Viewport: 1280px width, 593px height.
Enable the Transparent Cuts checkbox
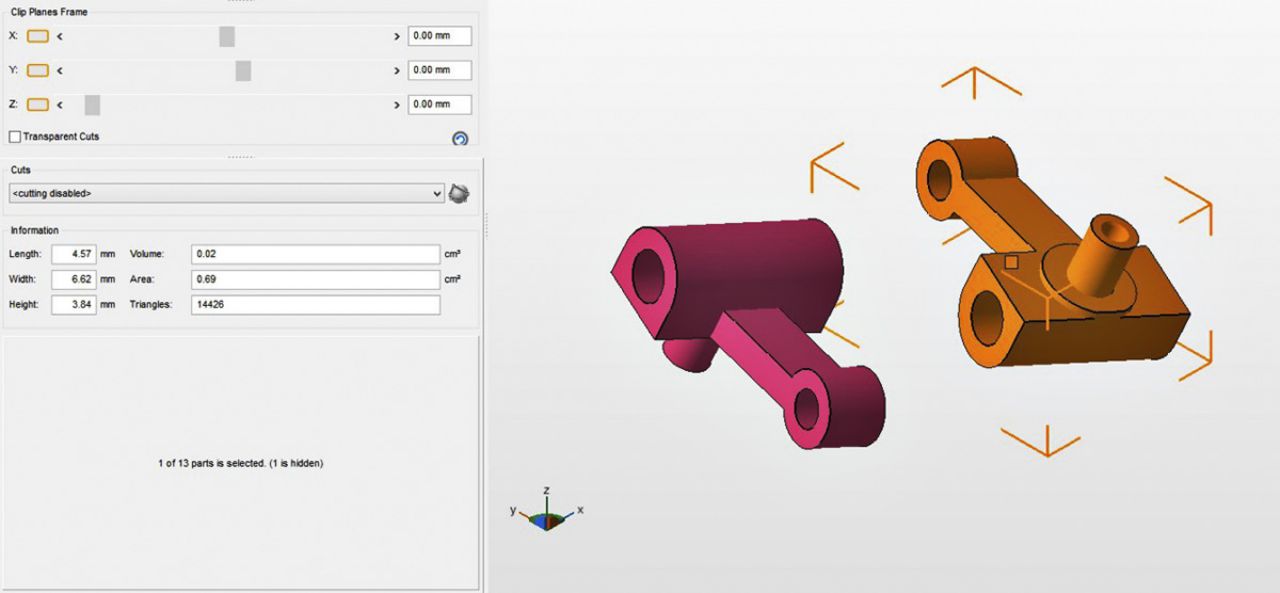(15, 137)
